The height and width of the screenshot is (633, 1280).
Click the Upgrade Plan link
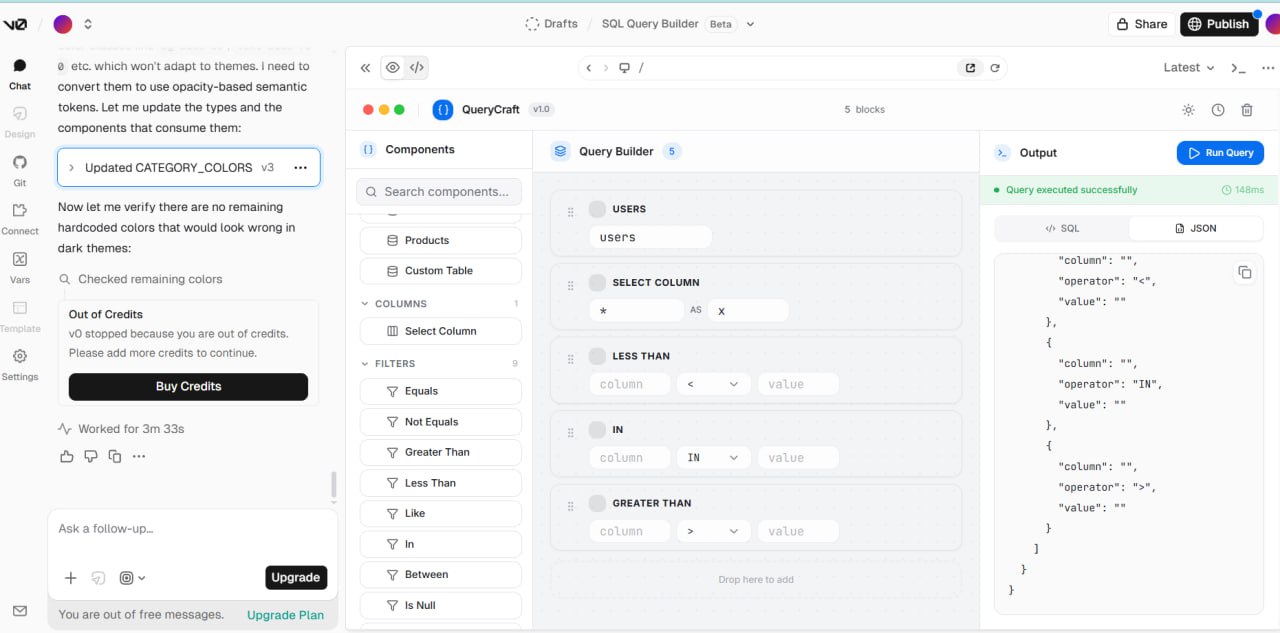tap(285, 615)
